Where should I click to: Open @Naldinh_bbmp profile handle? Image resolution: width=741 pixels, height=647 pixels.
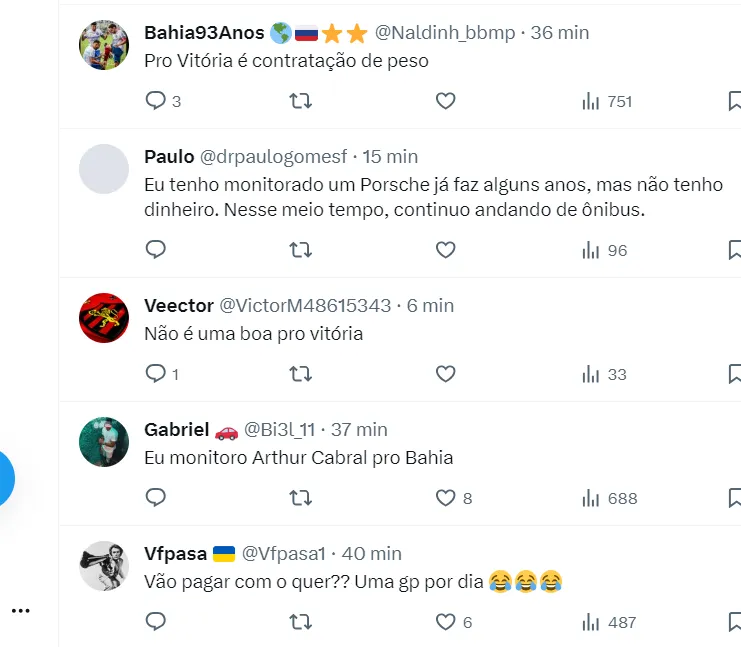click(x=445, y=33)
